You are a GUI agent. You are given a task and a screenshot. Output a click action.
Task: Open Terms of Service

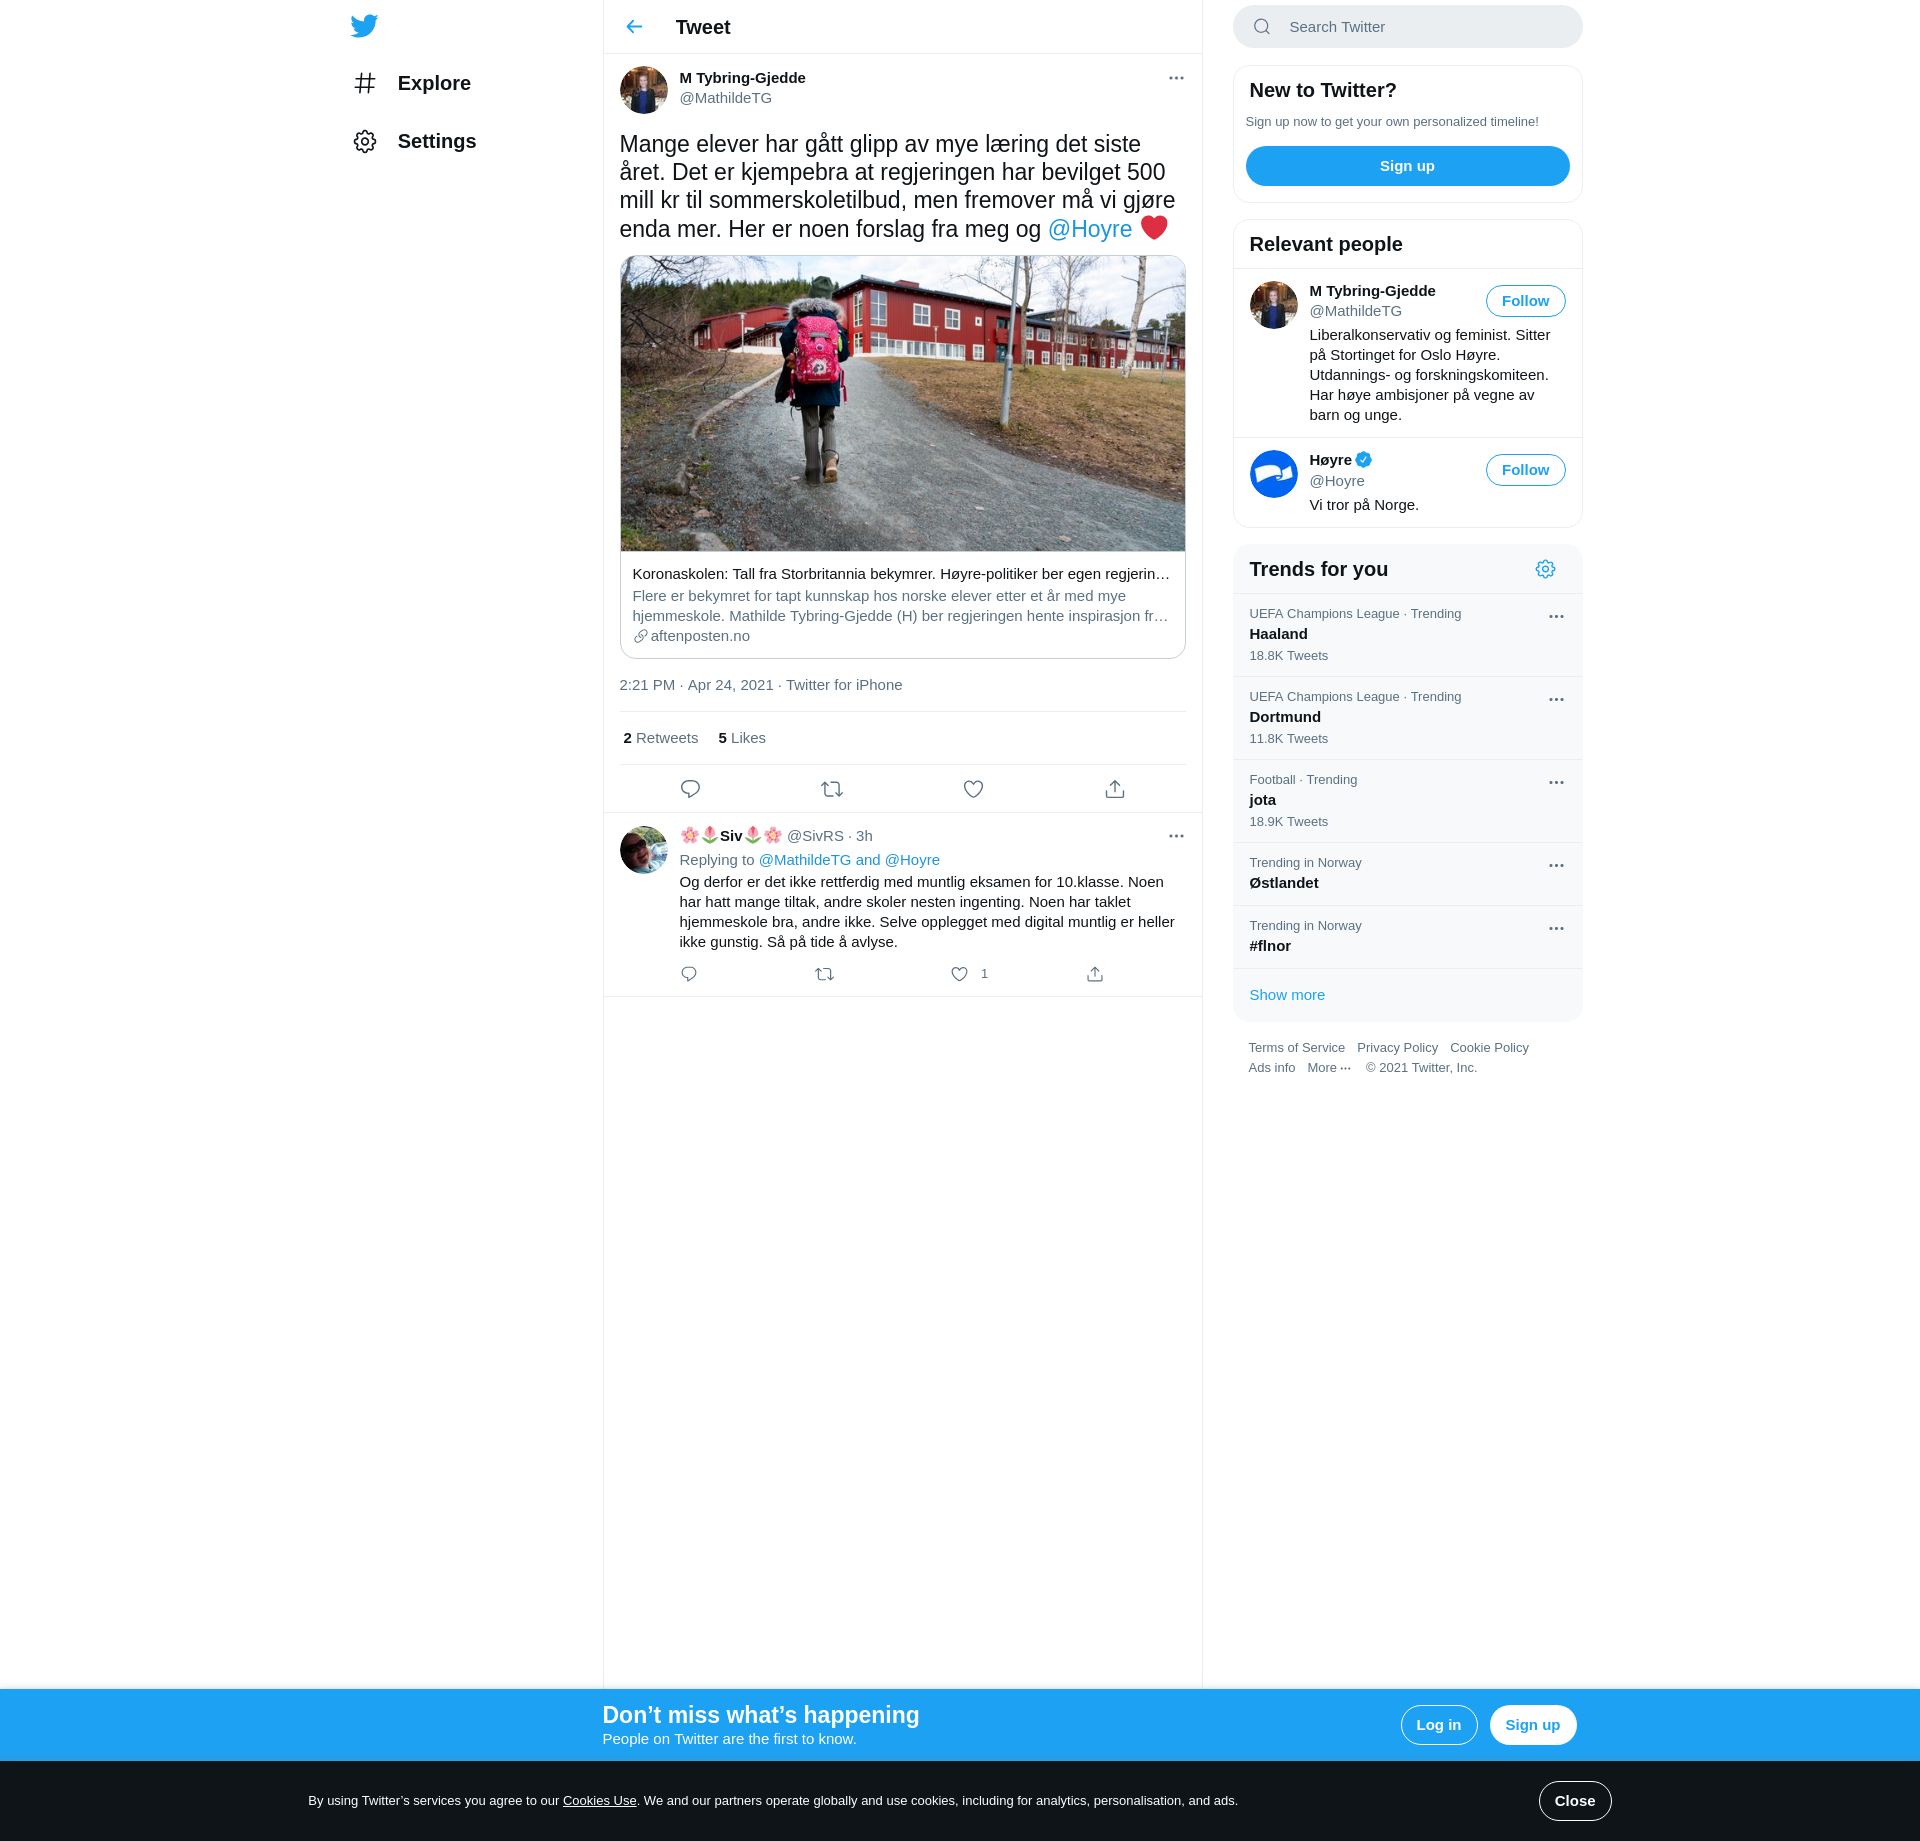pyautogui.click(x=1296, y=1048)
